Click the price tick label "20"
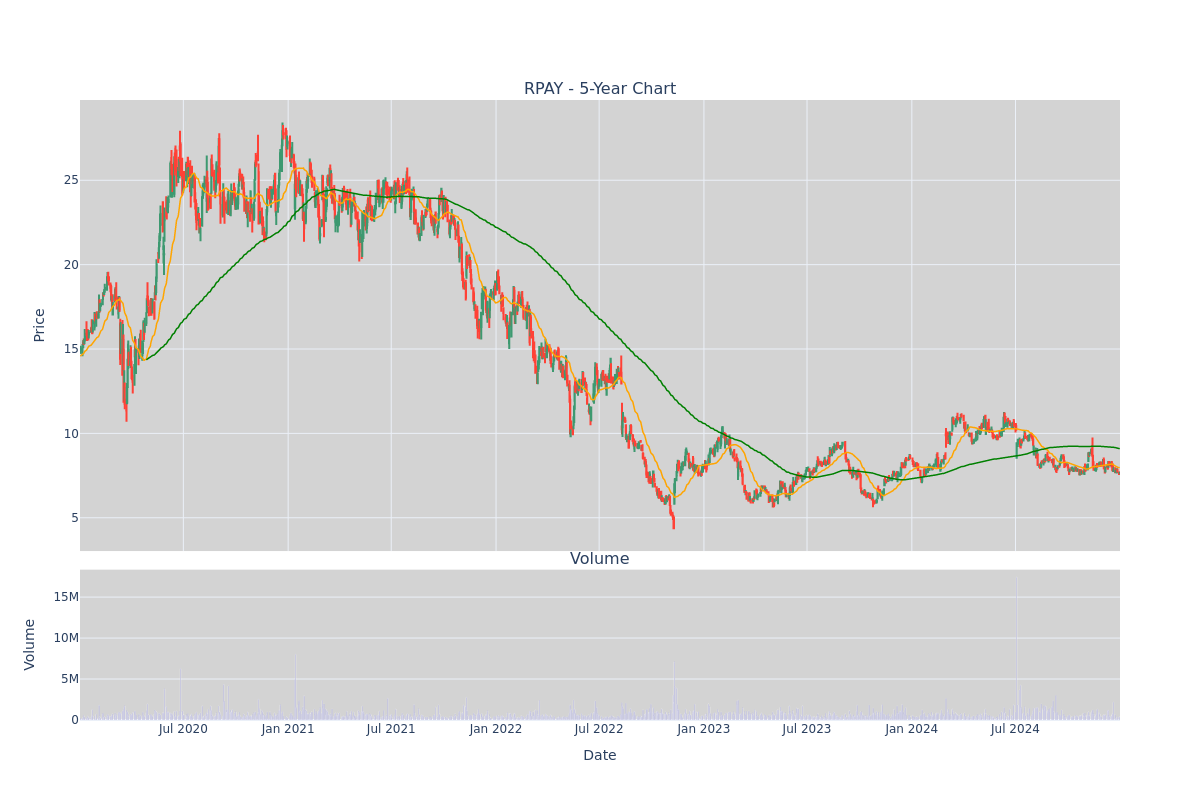The image size is (1200, 800). click(71, 265)
